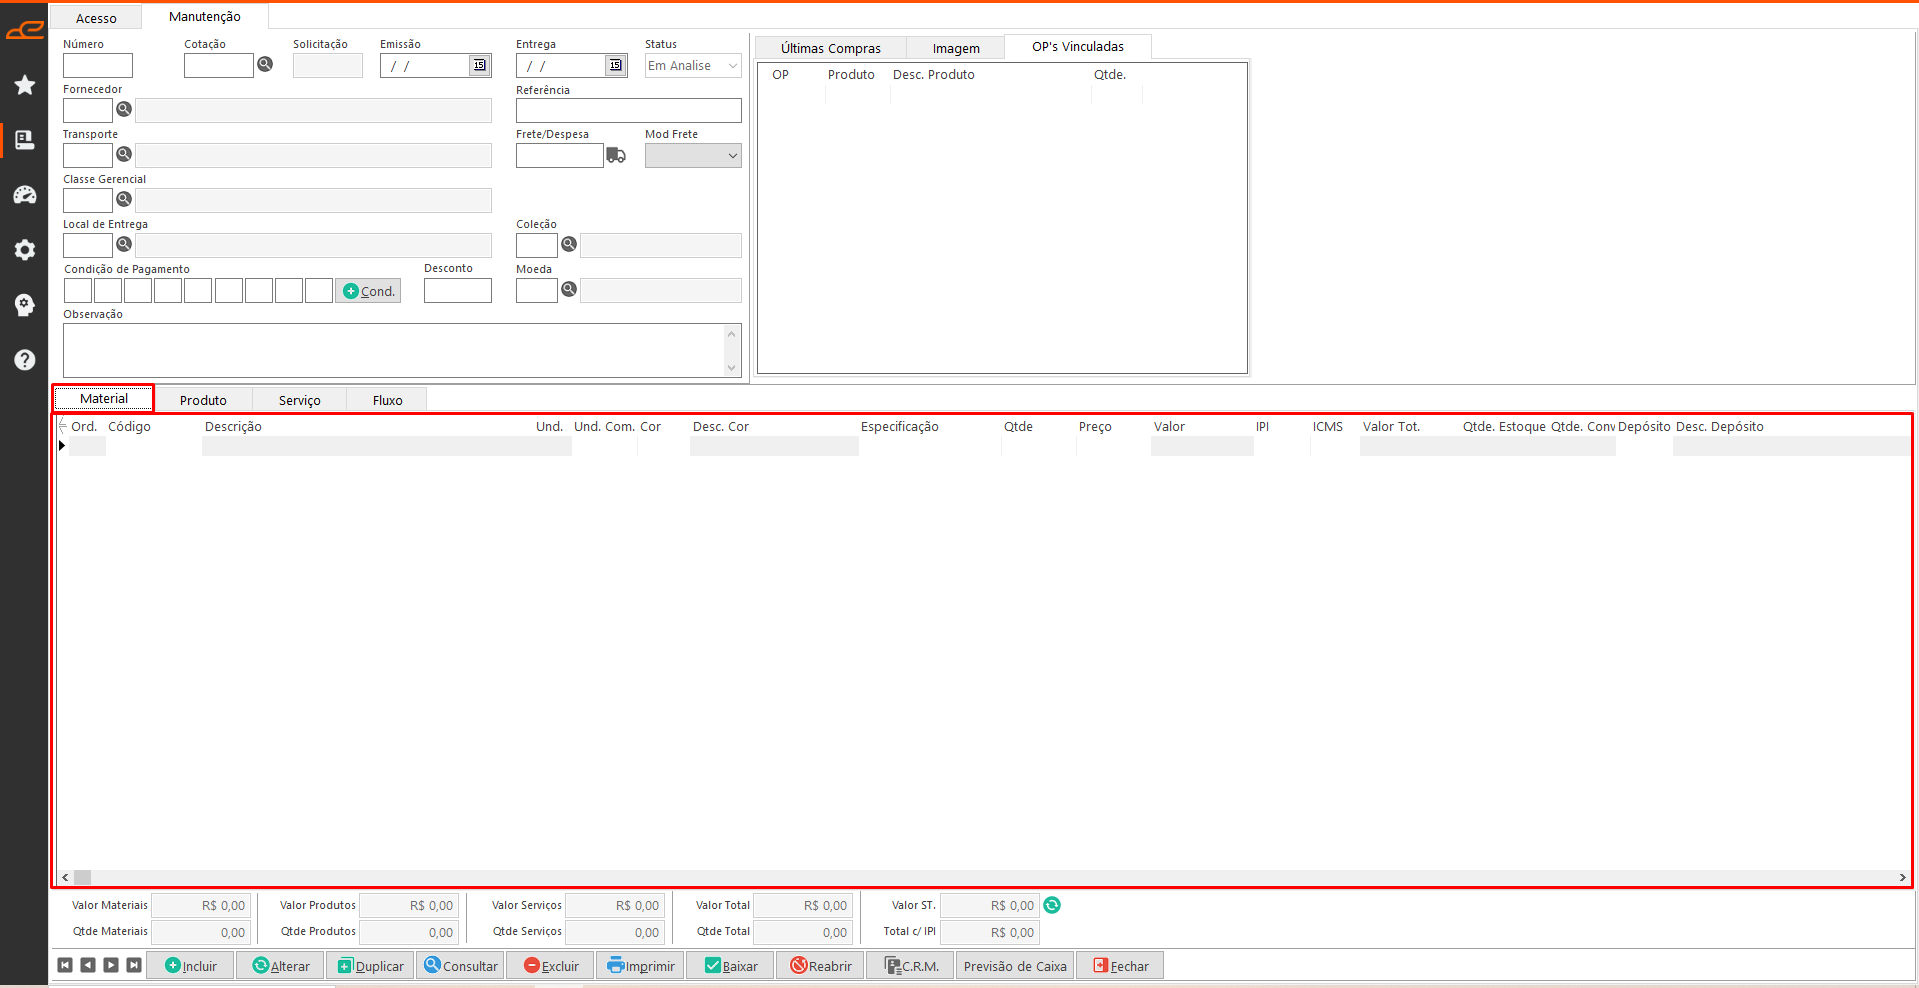
Task: Click the help question mark icon
Action: [x=25, y=360]
